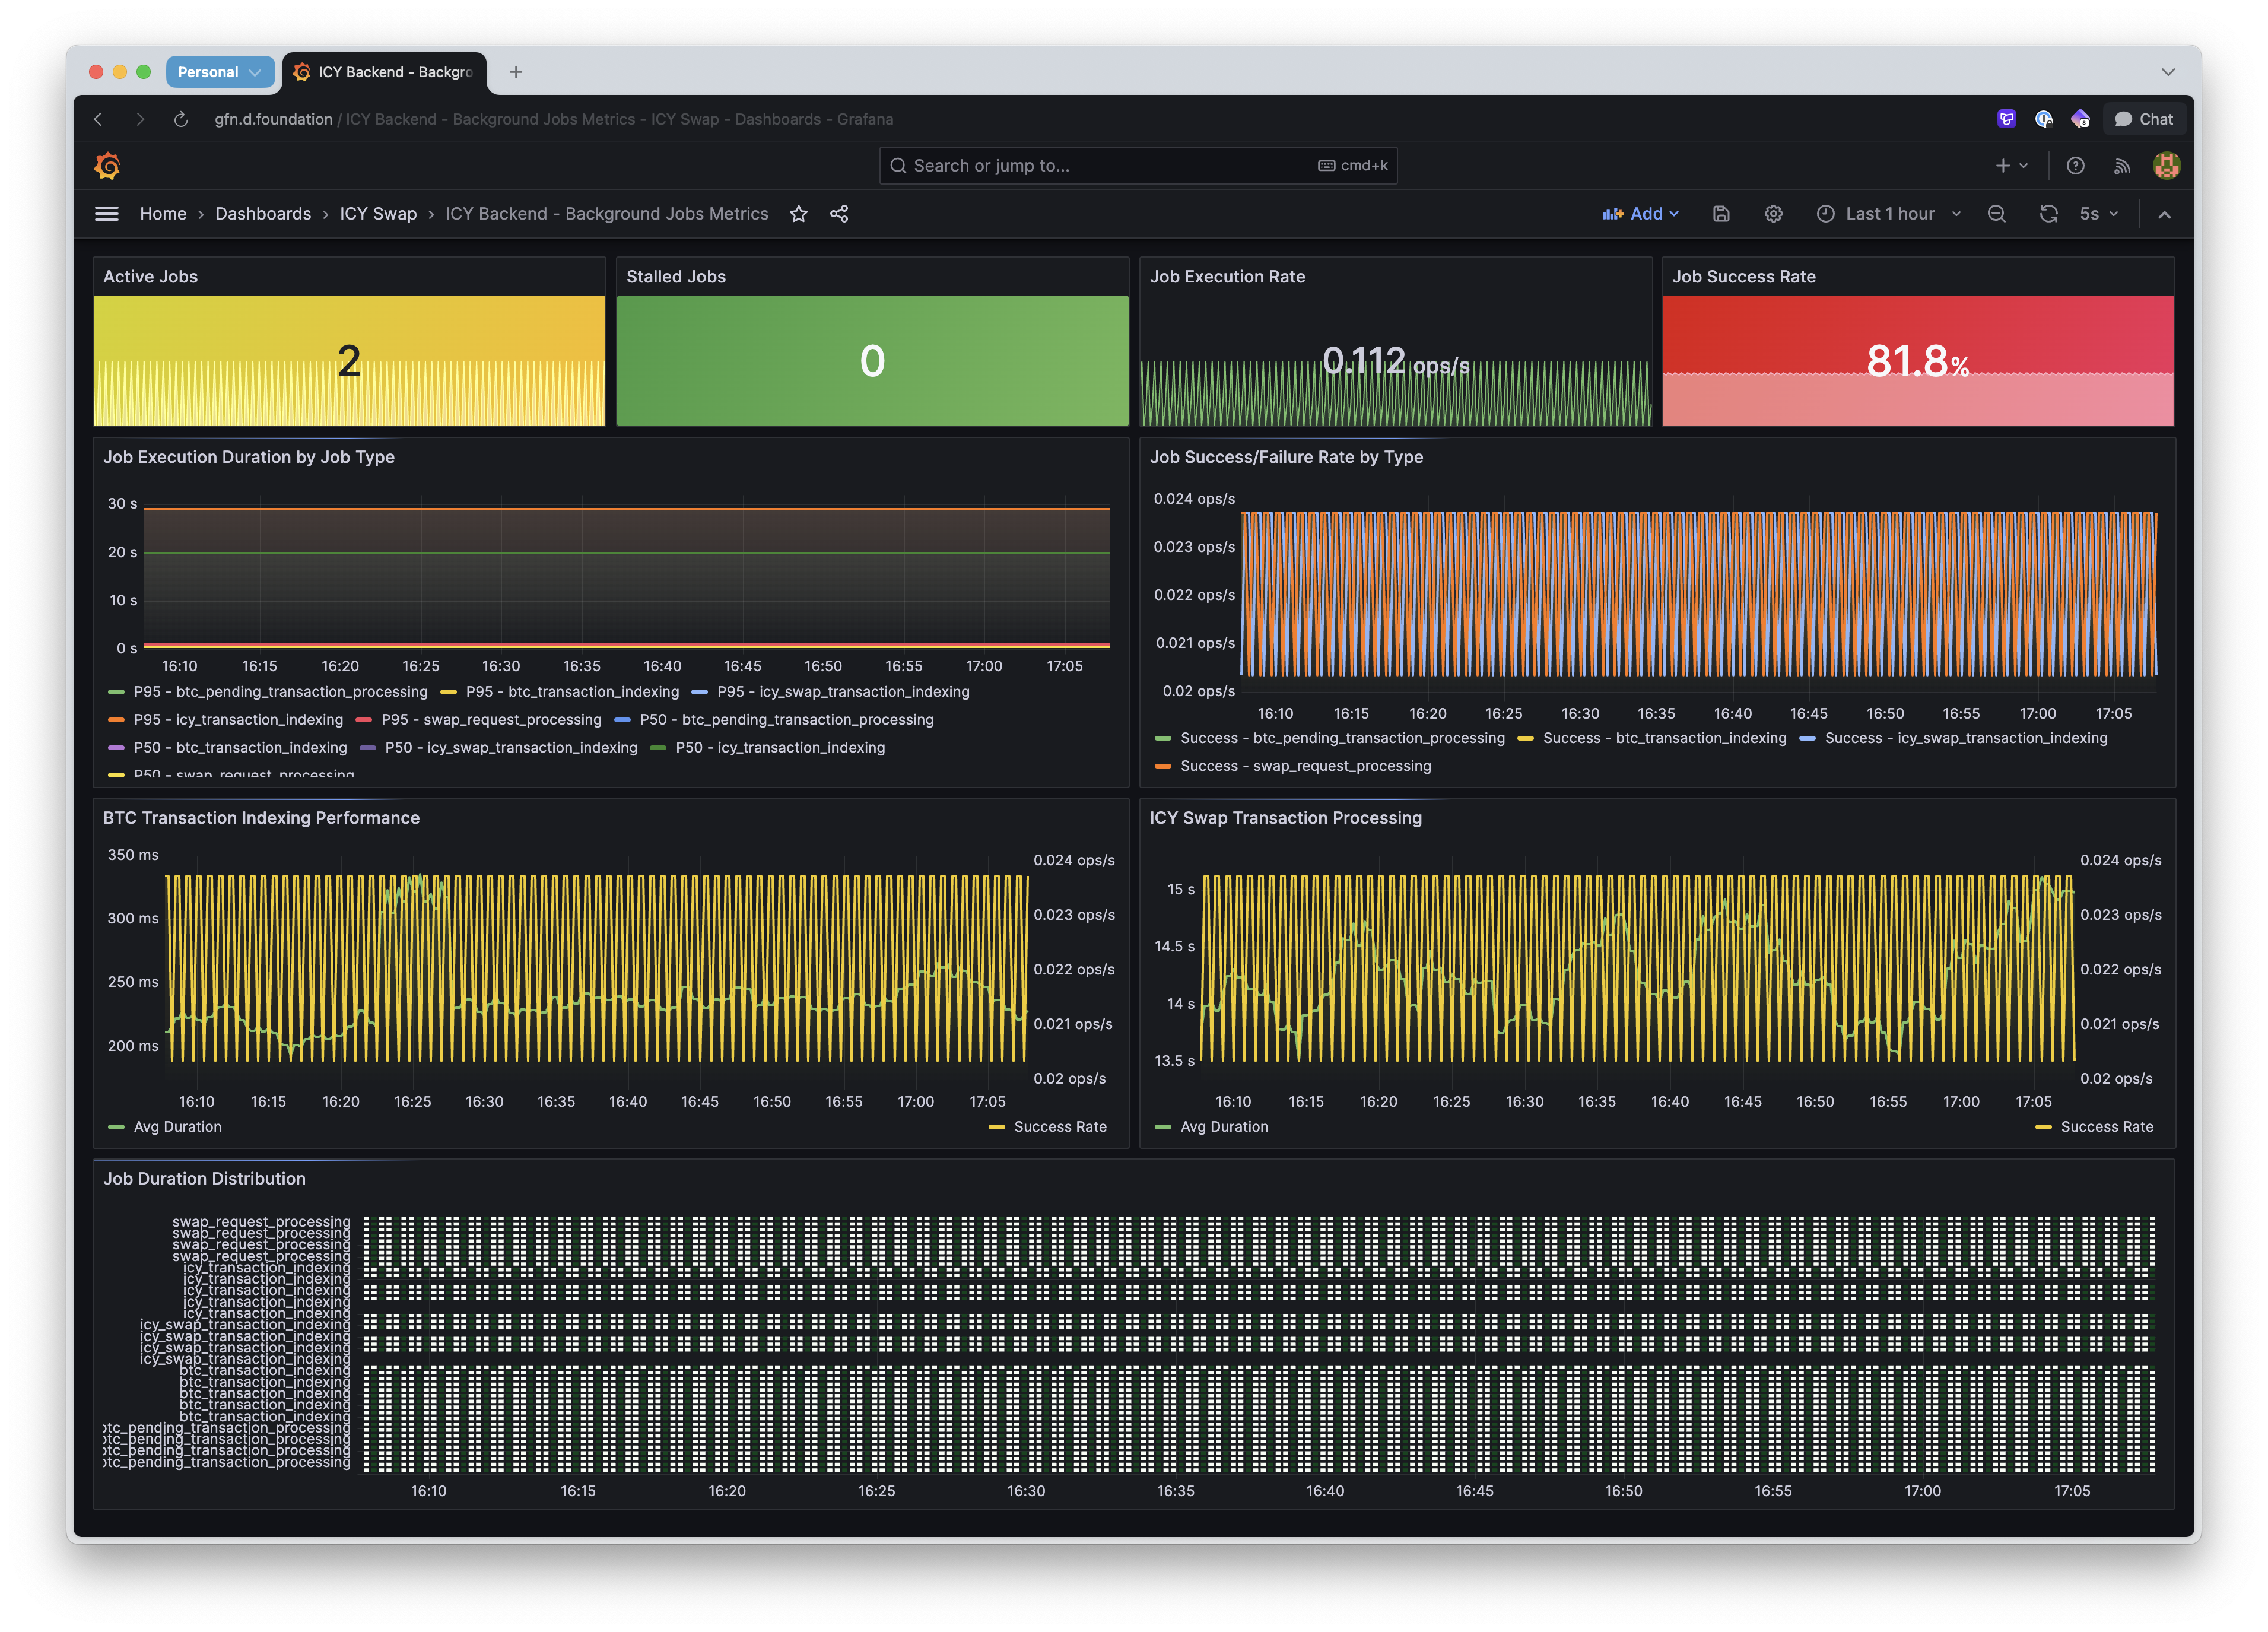Screen dimensions: 2268x1632
Task: Switch to ICY Backend browser tab
Action: point(385,72)
